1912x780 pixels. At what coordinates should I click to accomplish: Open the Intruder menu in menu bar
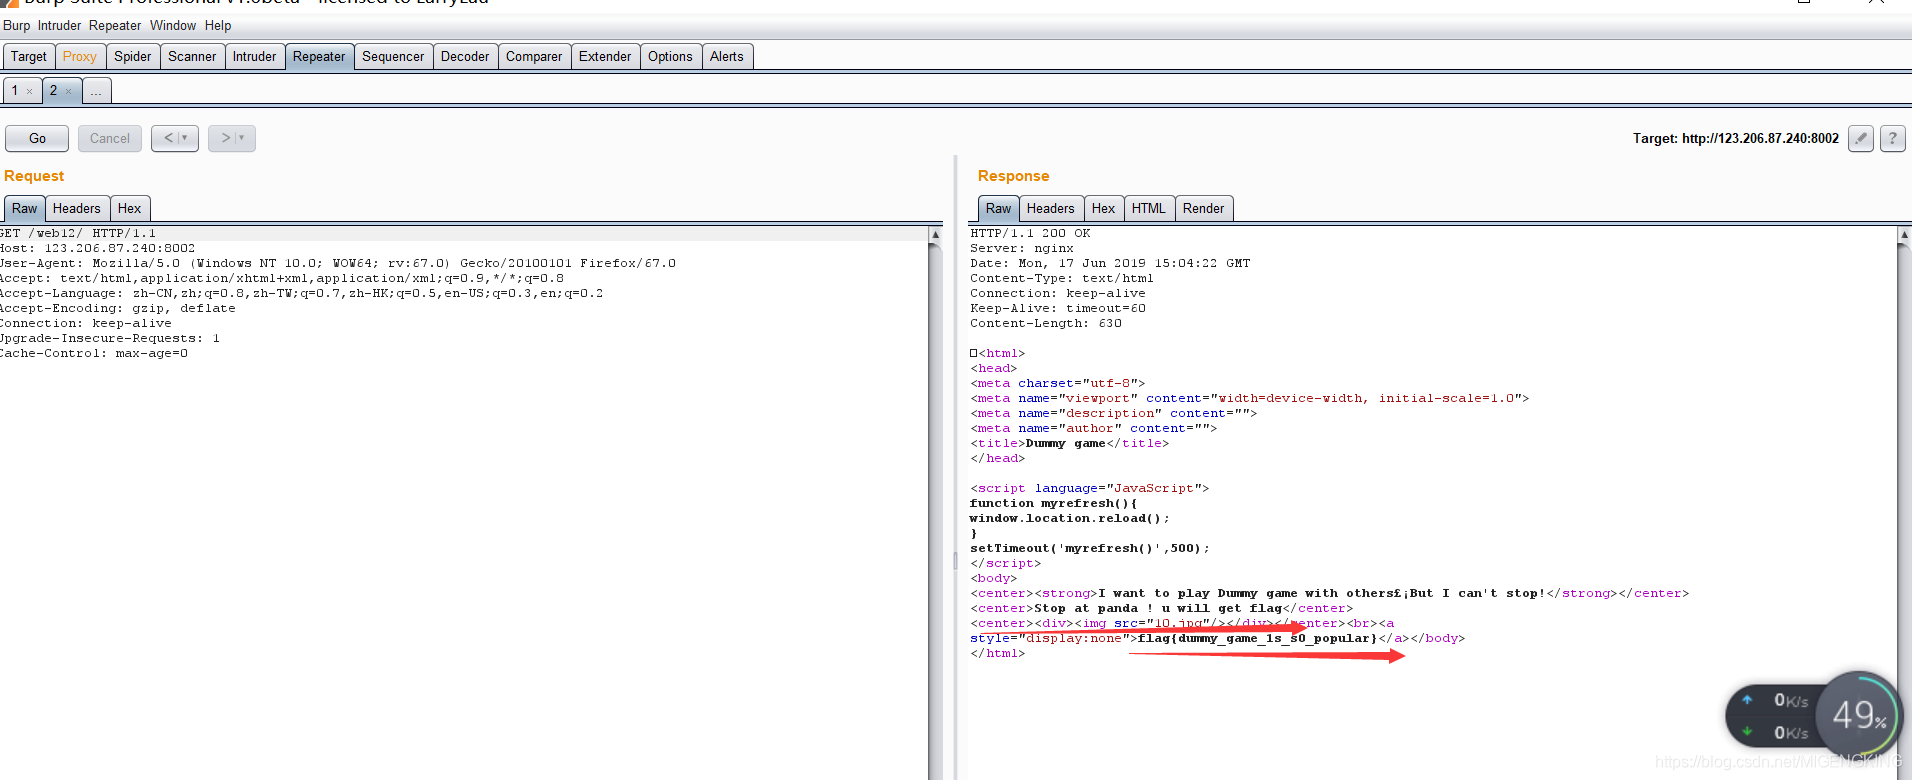click(x=59, y=26)
